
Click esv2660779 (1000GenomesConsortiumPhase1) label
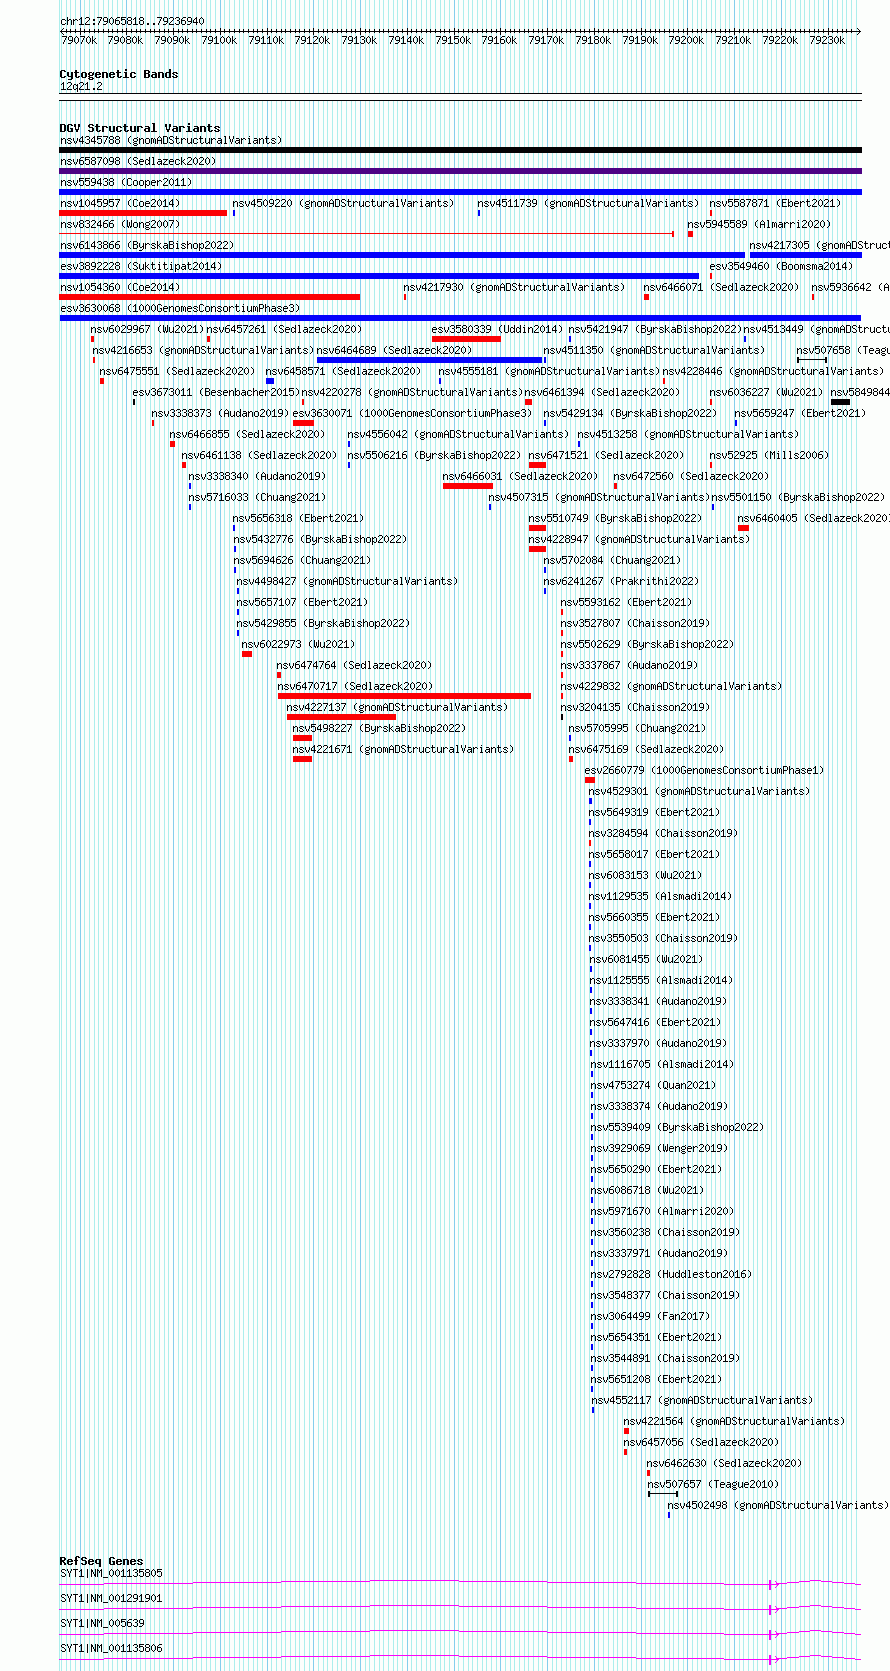pyautogui.click(x=705, y=771)
